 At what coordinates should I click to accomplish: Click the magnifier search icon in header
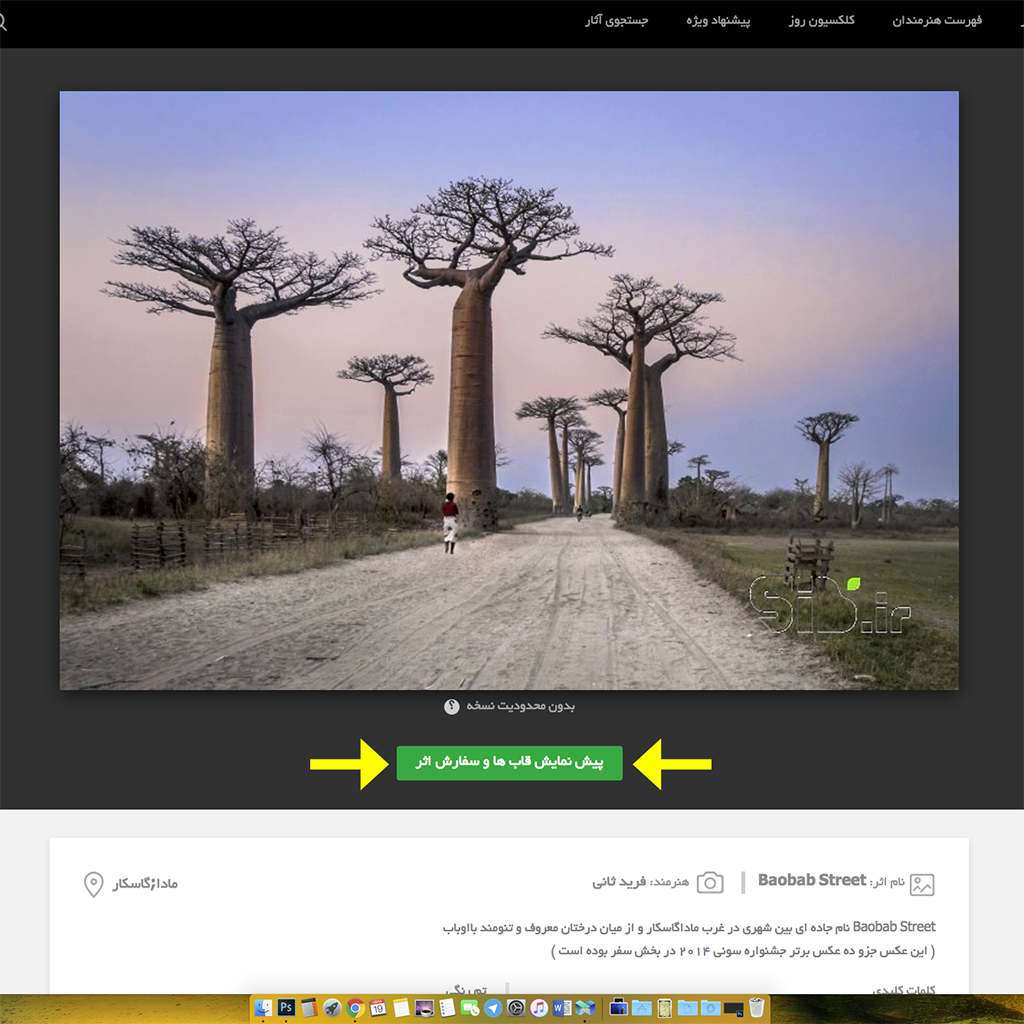2,22
